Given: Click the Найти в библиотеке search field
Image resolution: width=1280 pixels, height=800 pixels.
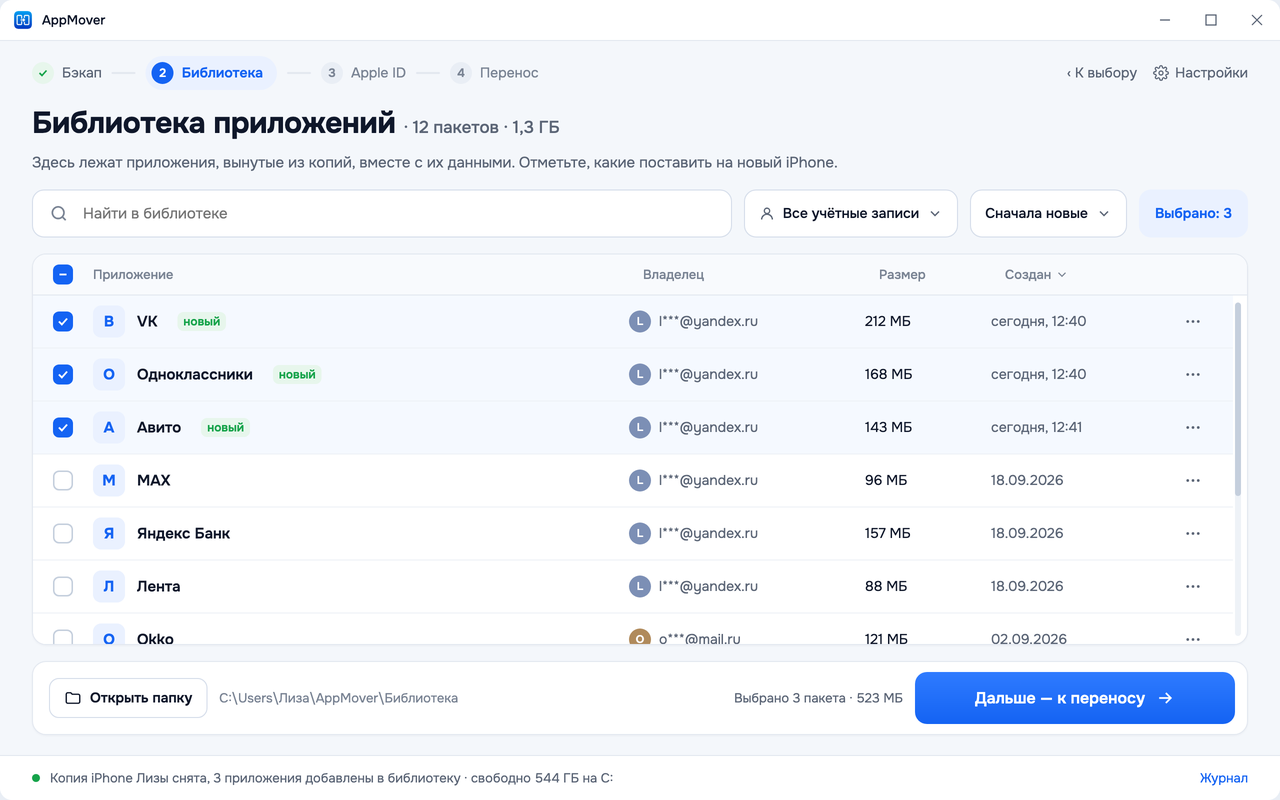Looking at the screenshot, I should pos(382,214).
